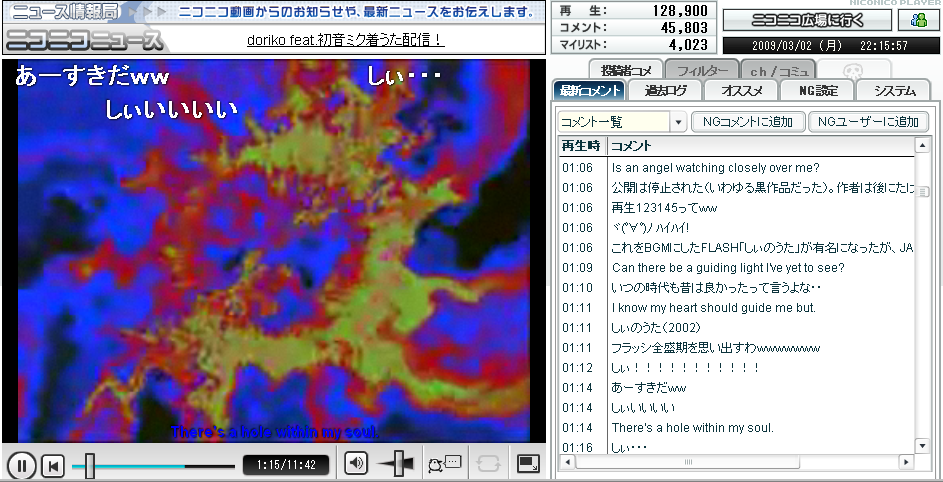Click the date and time display
Screen dimensions: 943x482
tap(830, 46)
